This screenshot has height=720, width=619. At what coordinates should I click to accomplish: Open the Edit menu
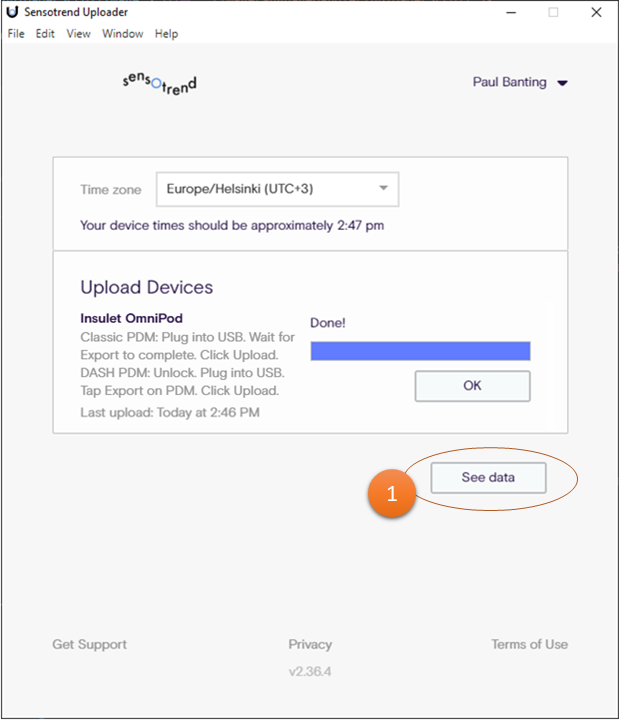[x=45, y=34]
